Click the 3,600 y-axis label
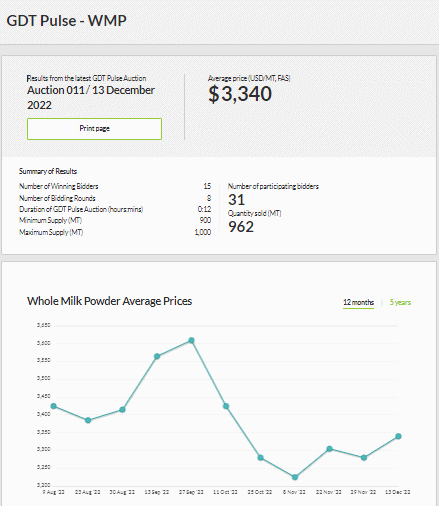The height and width of the screenshot is (506, 439). point(44,343)
